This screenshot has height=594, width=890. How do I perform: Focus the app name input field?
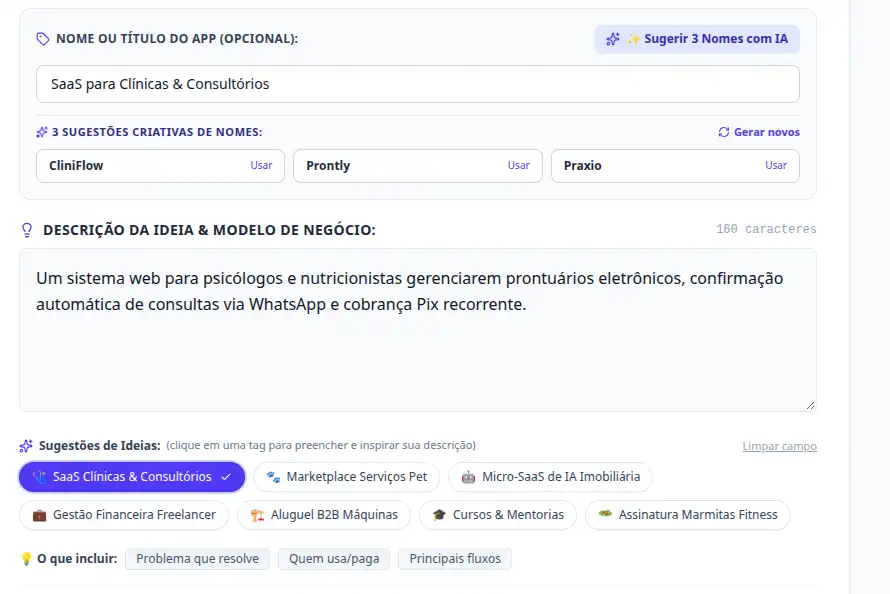click(x=418, y=84)
